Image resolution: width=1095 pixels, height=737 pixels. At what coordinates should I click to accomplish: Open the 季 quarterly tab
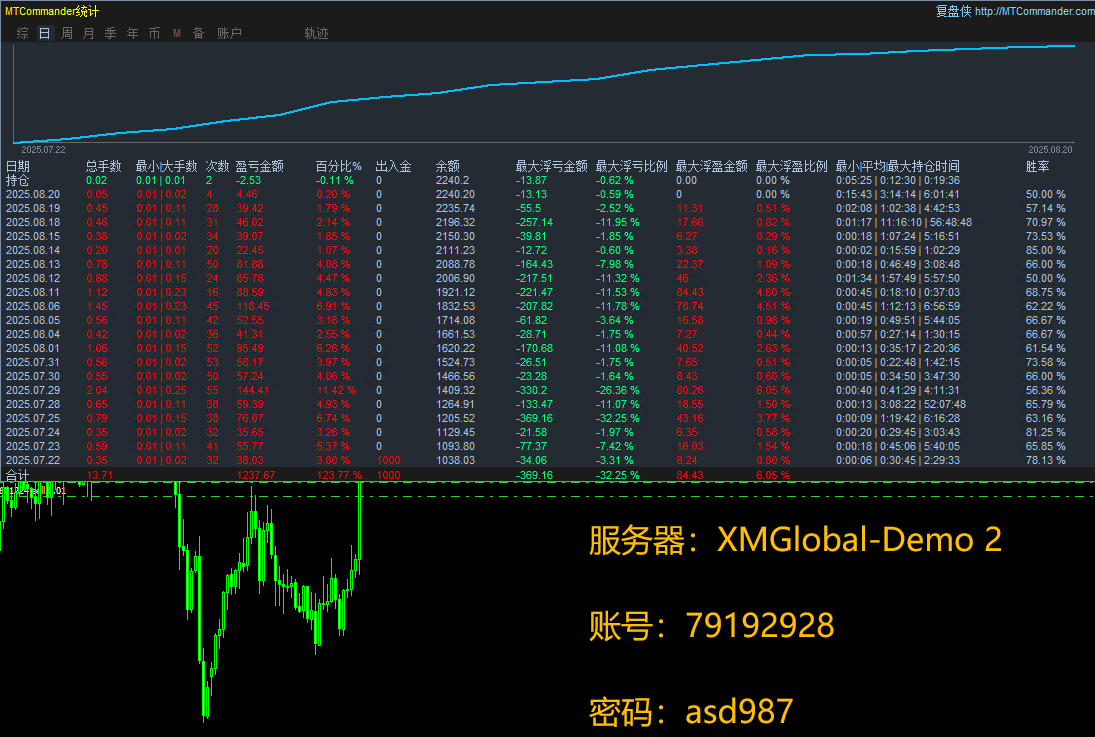coord(110,33)
